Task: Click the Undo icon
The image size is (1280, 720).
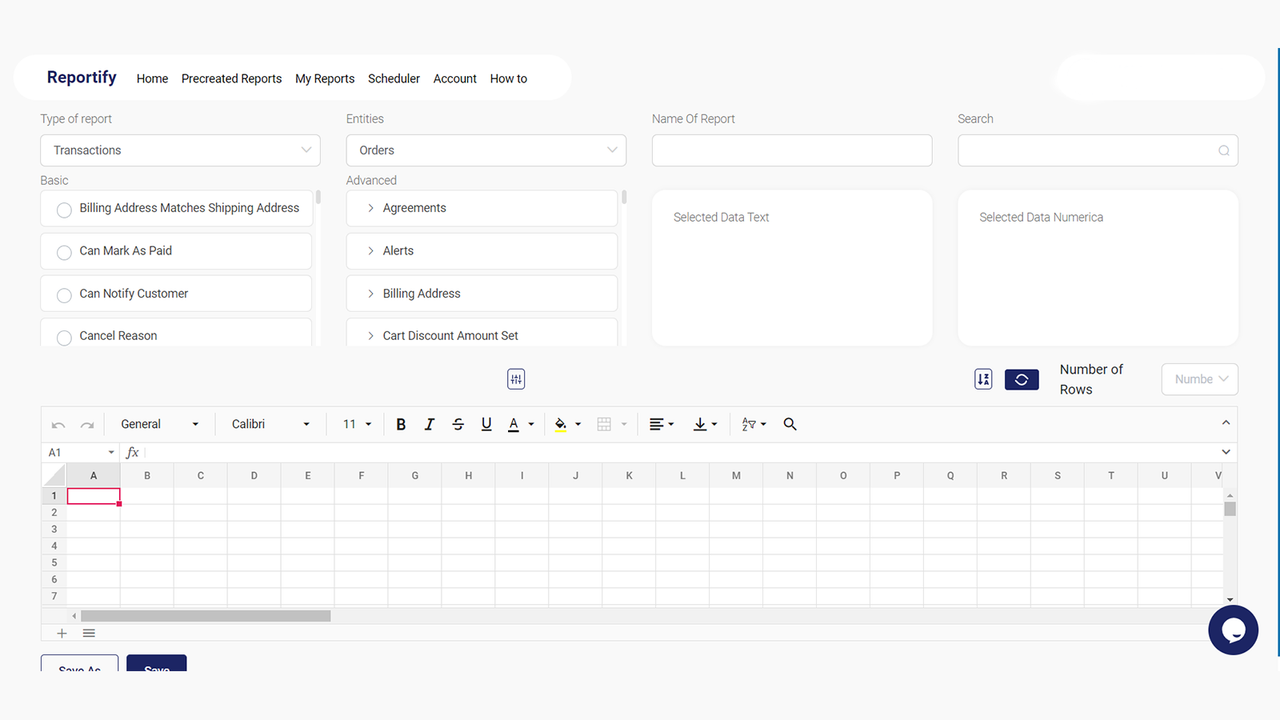Action: coord(57,423)
